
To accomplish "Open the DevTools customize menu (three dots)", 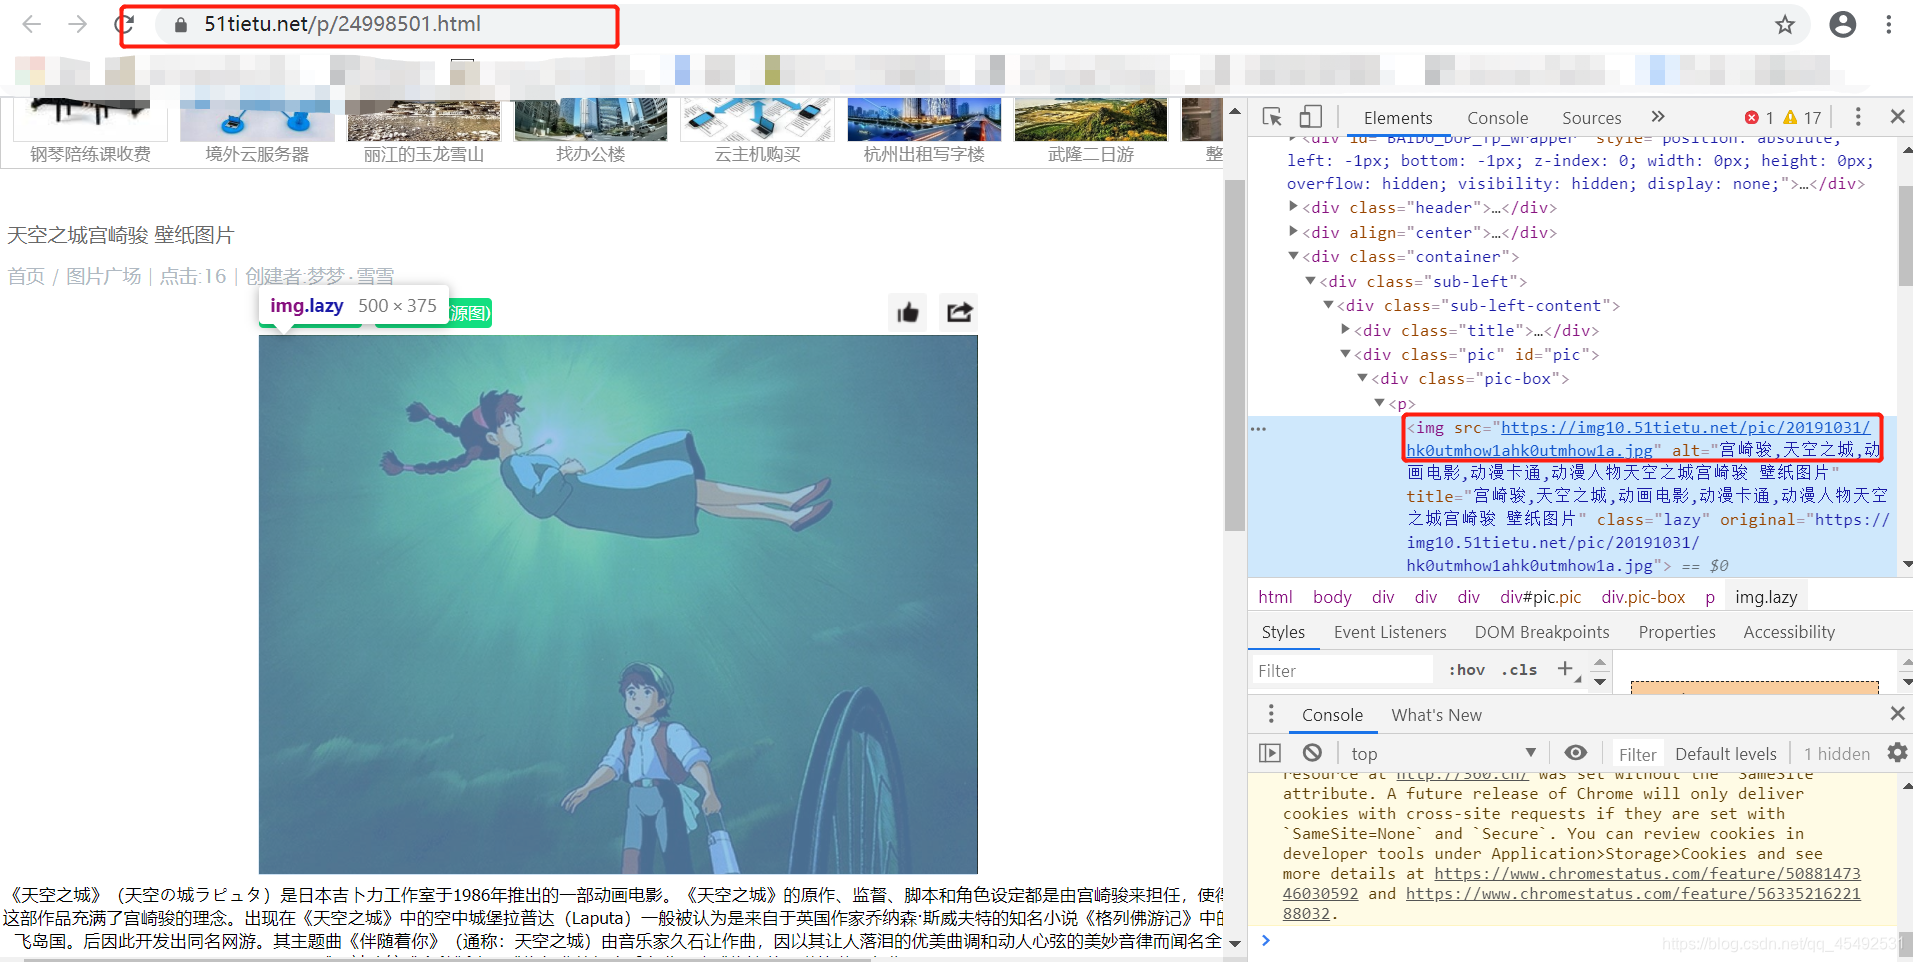I will (1858, 117).
